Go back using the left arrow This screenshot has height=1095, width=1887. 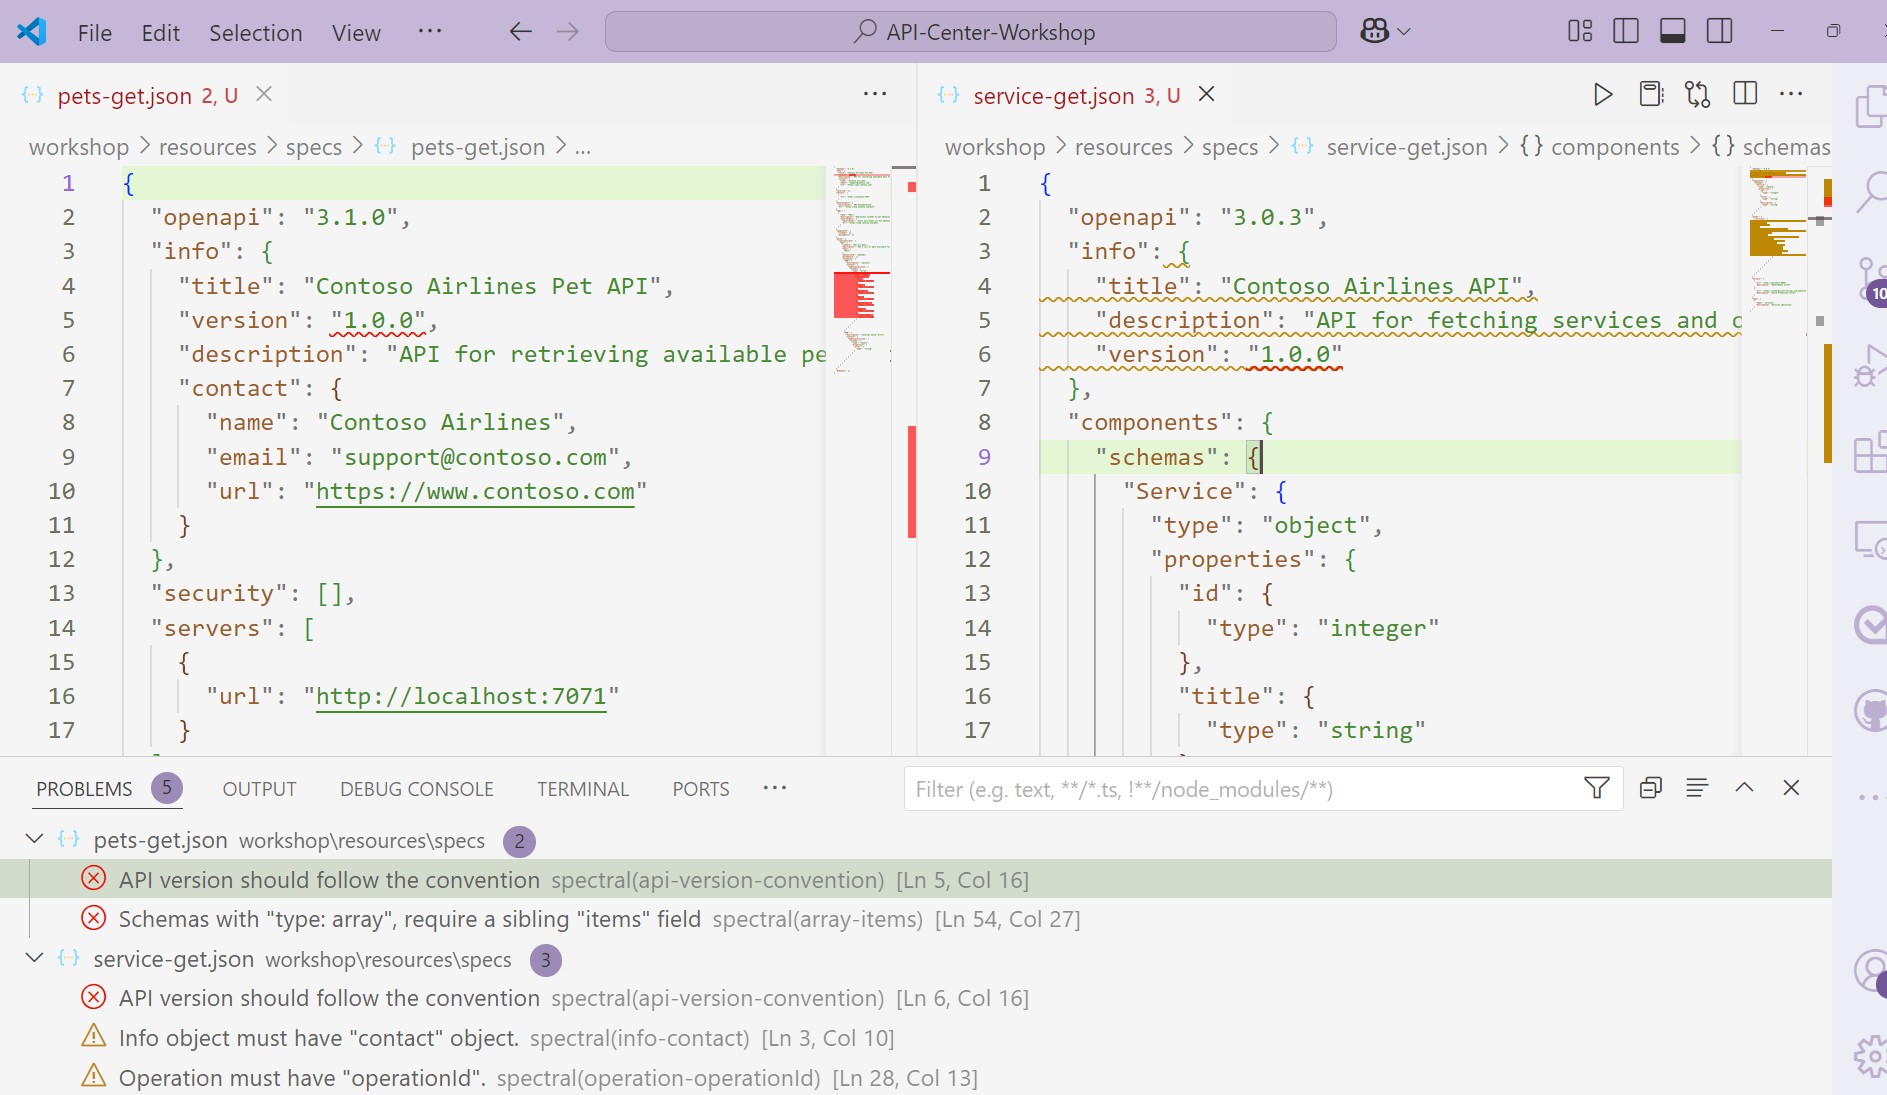520,32
